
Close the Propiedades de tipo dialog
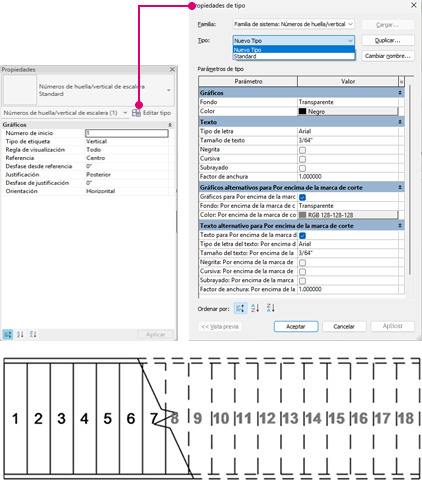click(x=414, y=5)
